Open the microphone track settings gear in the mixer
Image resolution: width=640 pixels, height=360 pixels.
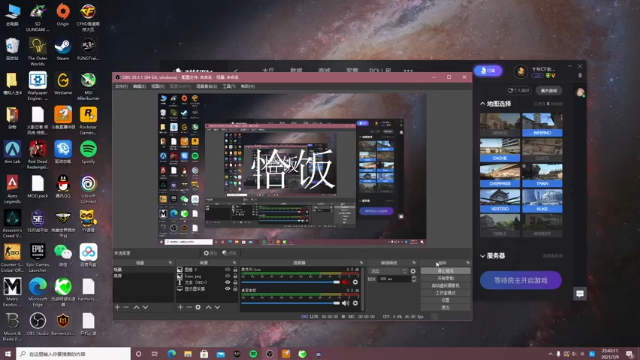[355, 282]
